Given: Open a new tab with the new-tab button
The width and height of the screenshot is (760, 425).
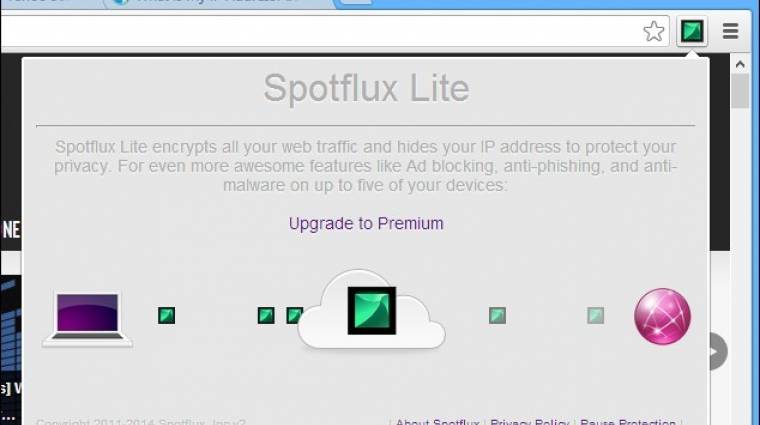Looking at the screenshot, I should (x=356, y=2).
